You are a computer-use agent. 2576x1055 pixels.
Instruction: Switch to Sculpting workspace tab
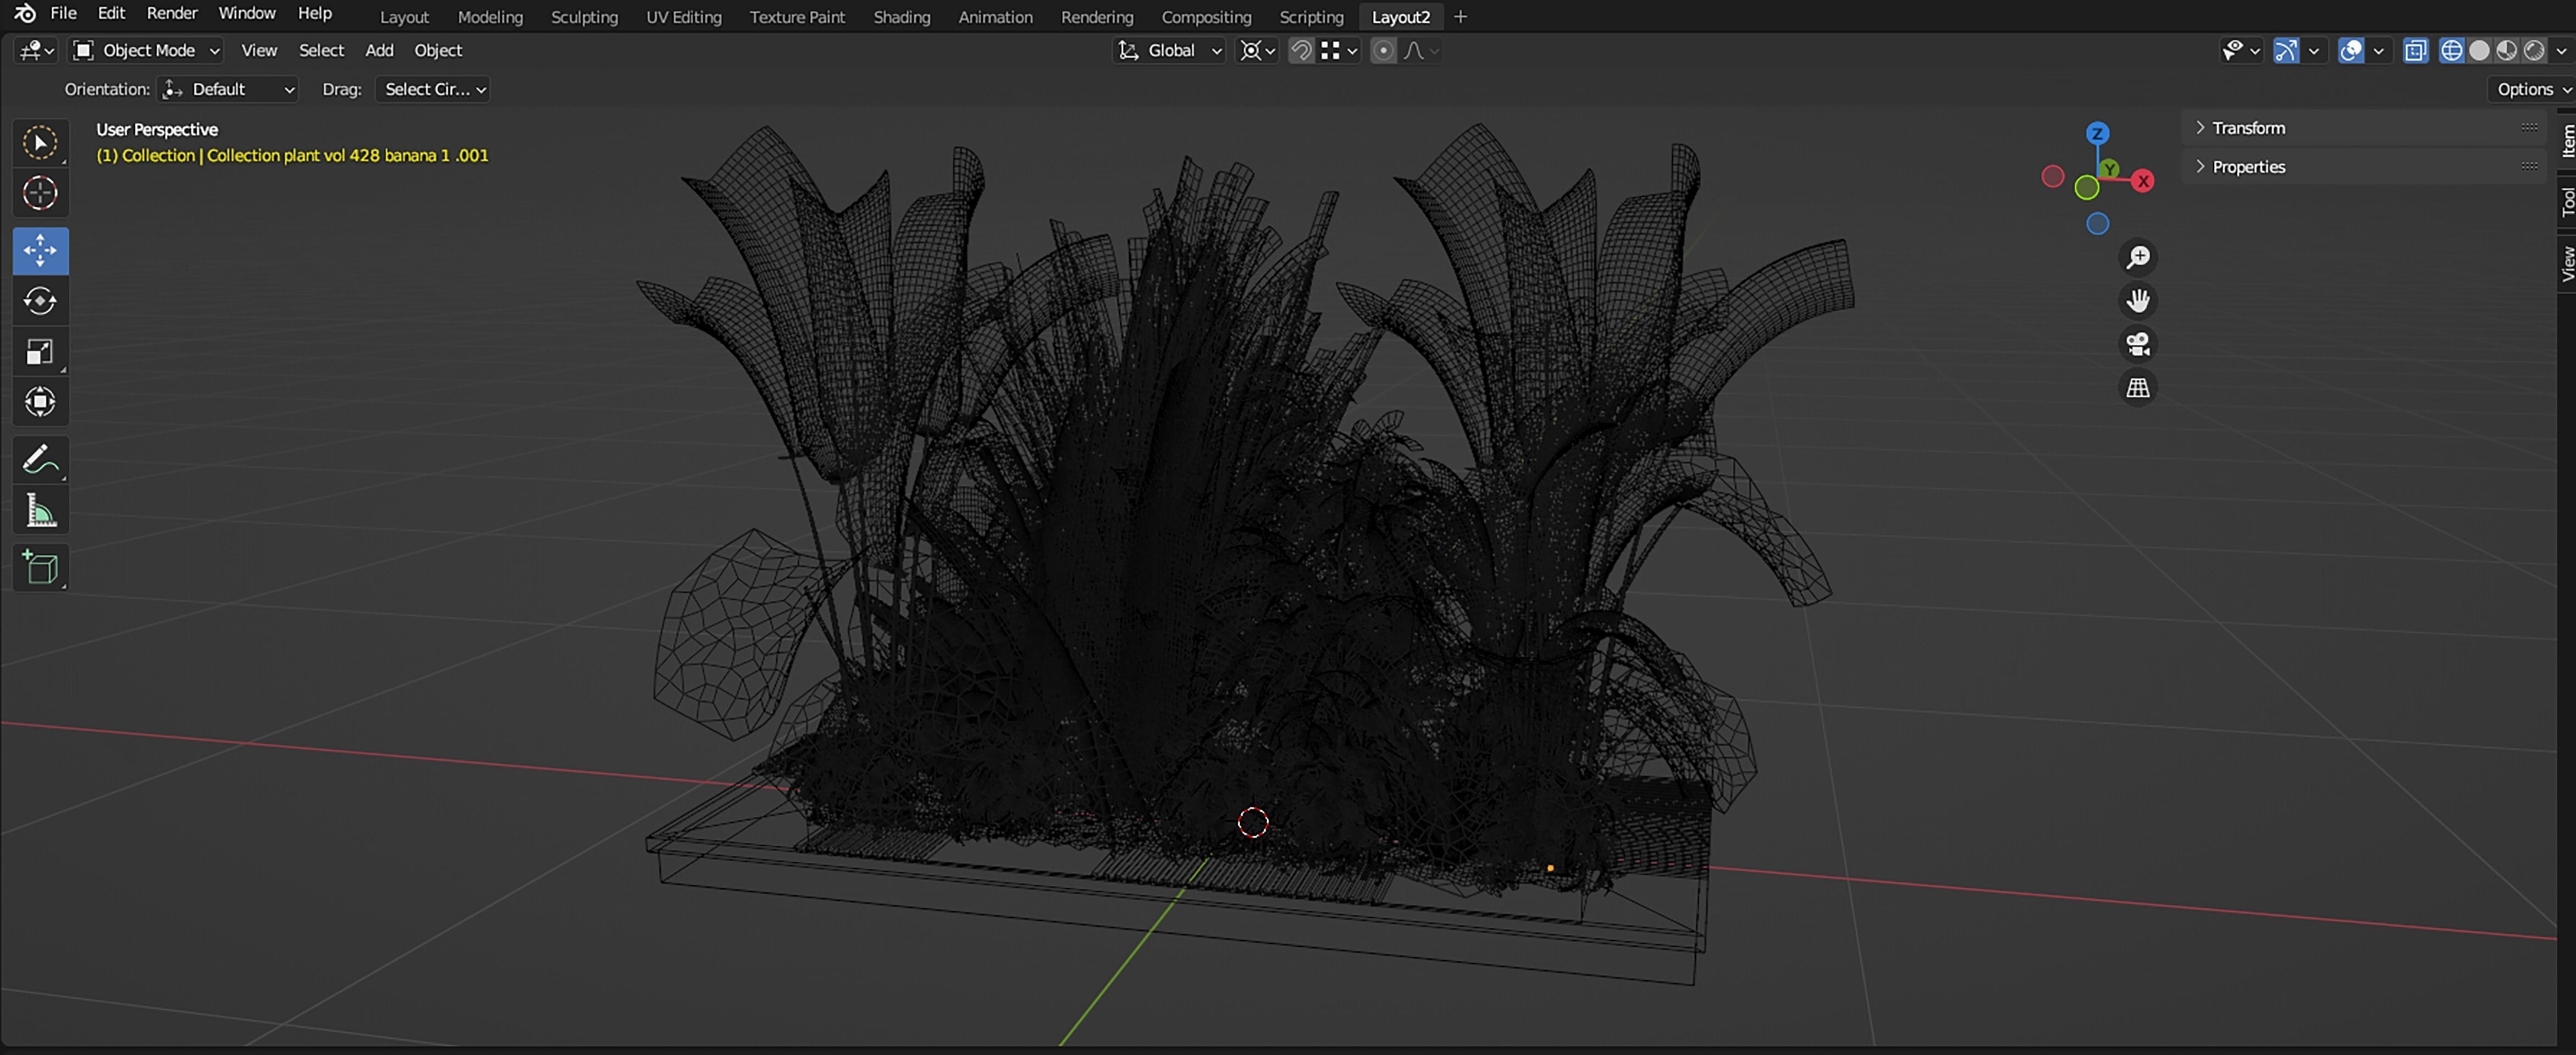click(584, 17)
